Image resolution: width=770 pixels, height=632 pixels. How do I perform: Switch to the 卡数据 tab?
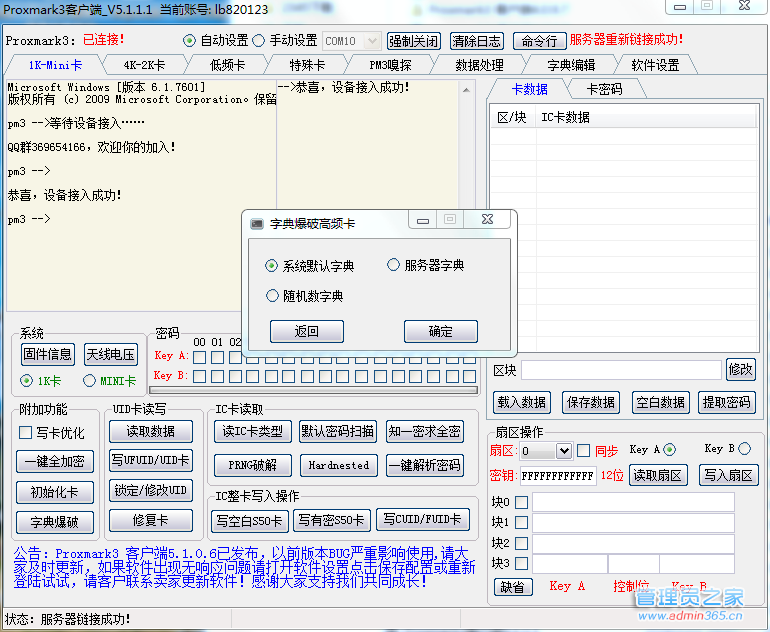tap(529, 89)
